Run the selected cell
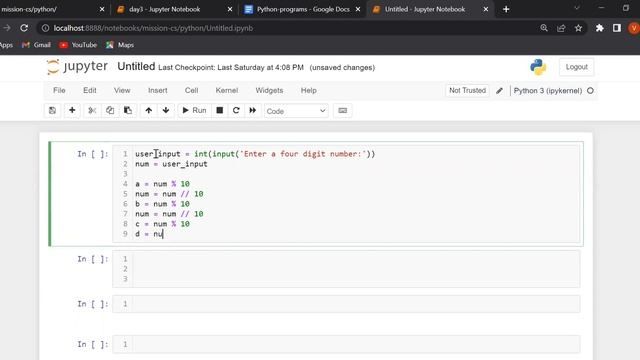The width and height of the screenshot is (640, 360). coord(194,110)
